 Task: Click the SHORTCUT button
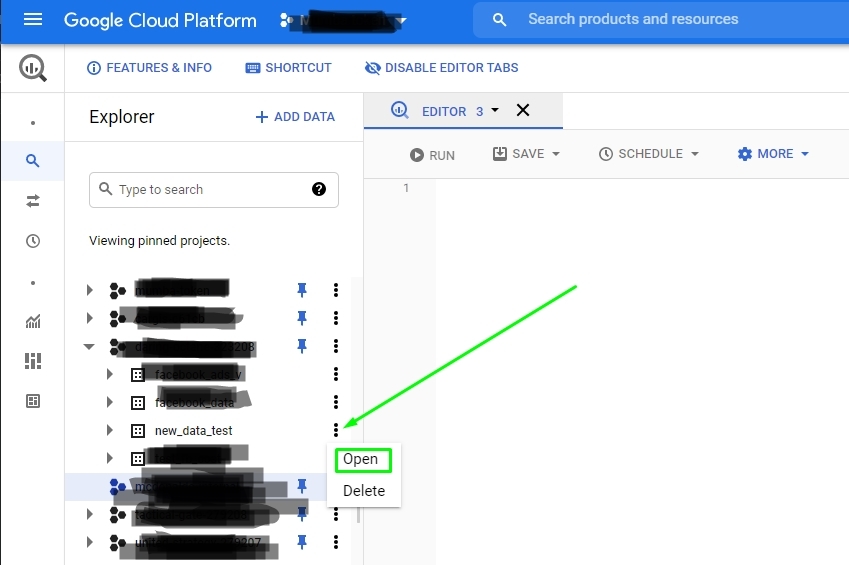coord(288,68)
